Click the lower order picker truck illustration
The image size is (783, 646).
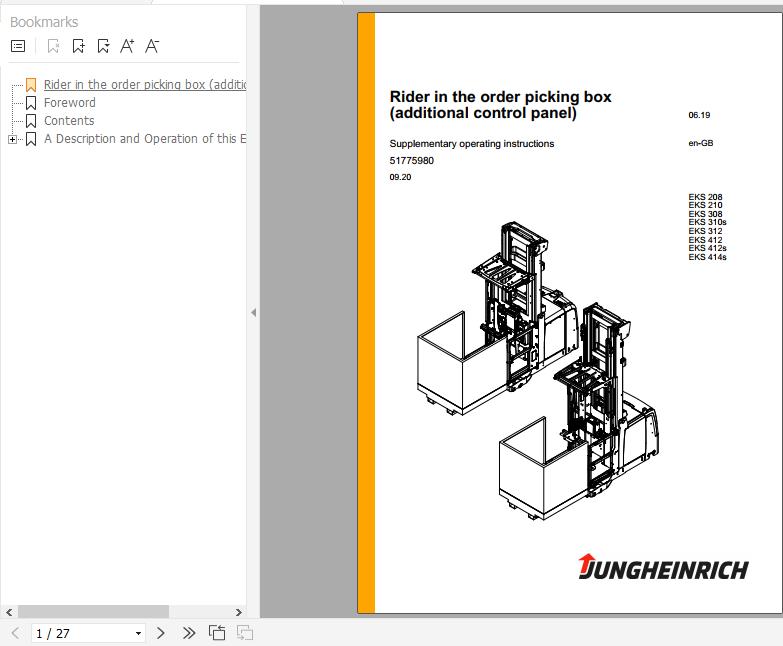(579, 412)
